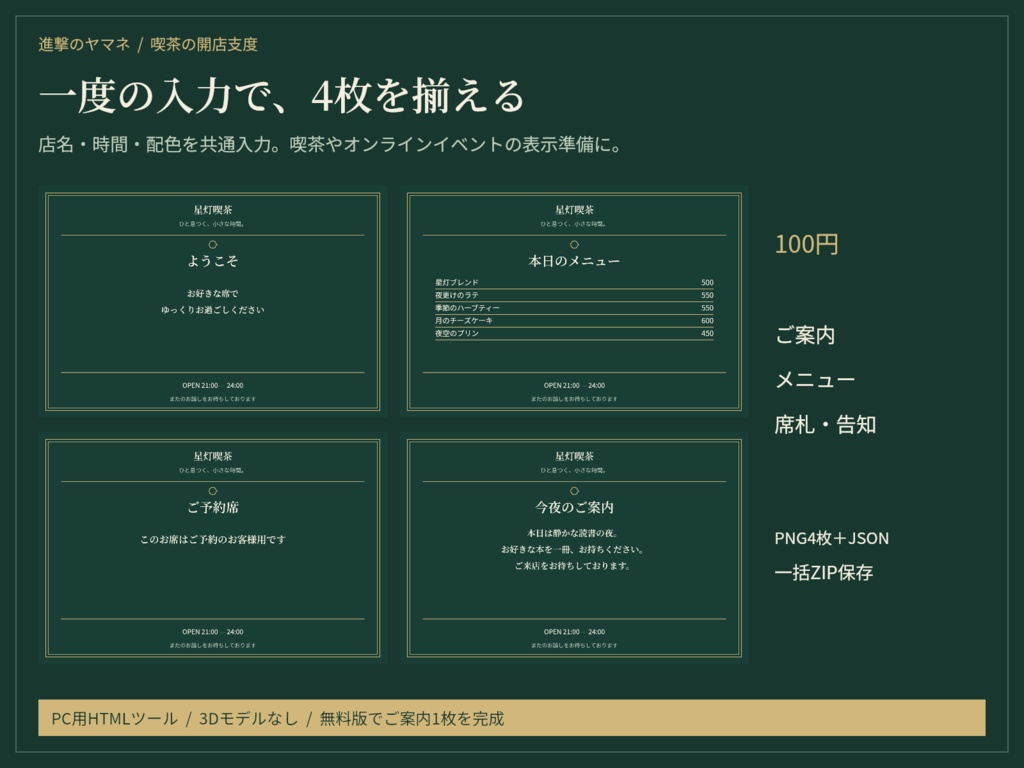Image resolution: width=1024 pixels, height=768 pixels.
Task: Click the 進撃のヤマネ / 喫茶の開店支度 breadcrumb text
Action: click(148, 44)
